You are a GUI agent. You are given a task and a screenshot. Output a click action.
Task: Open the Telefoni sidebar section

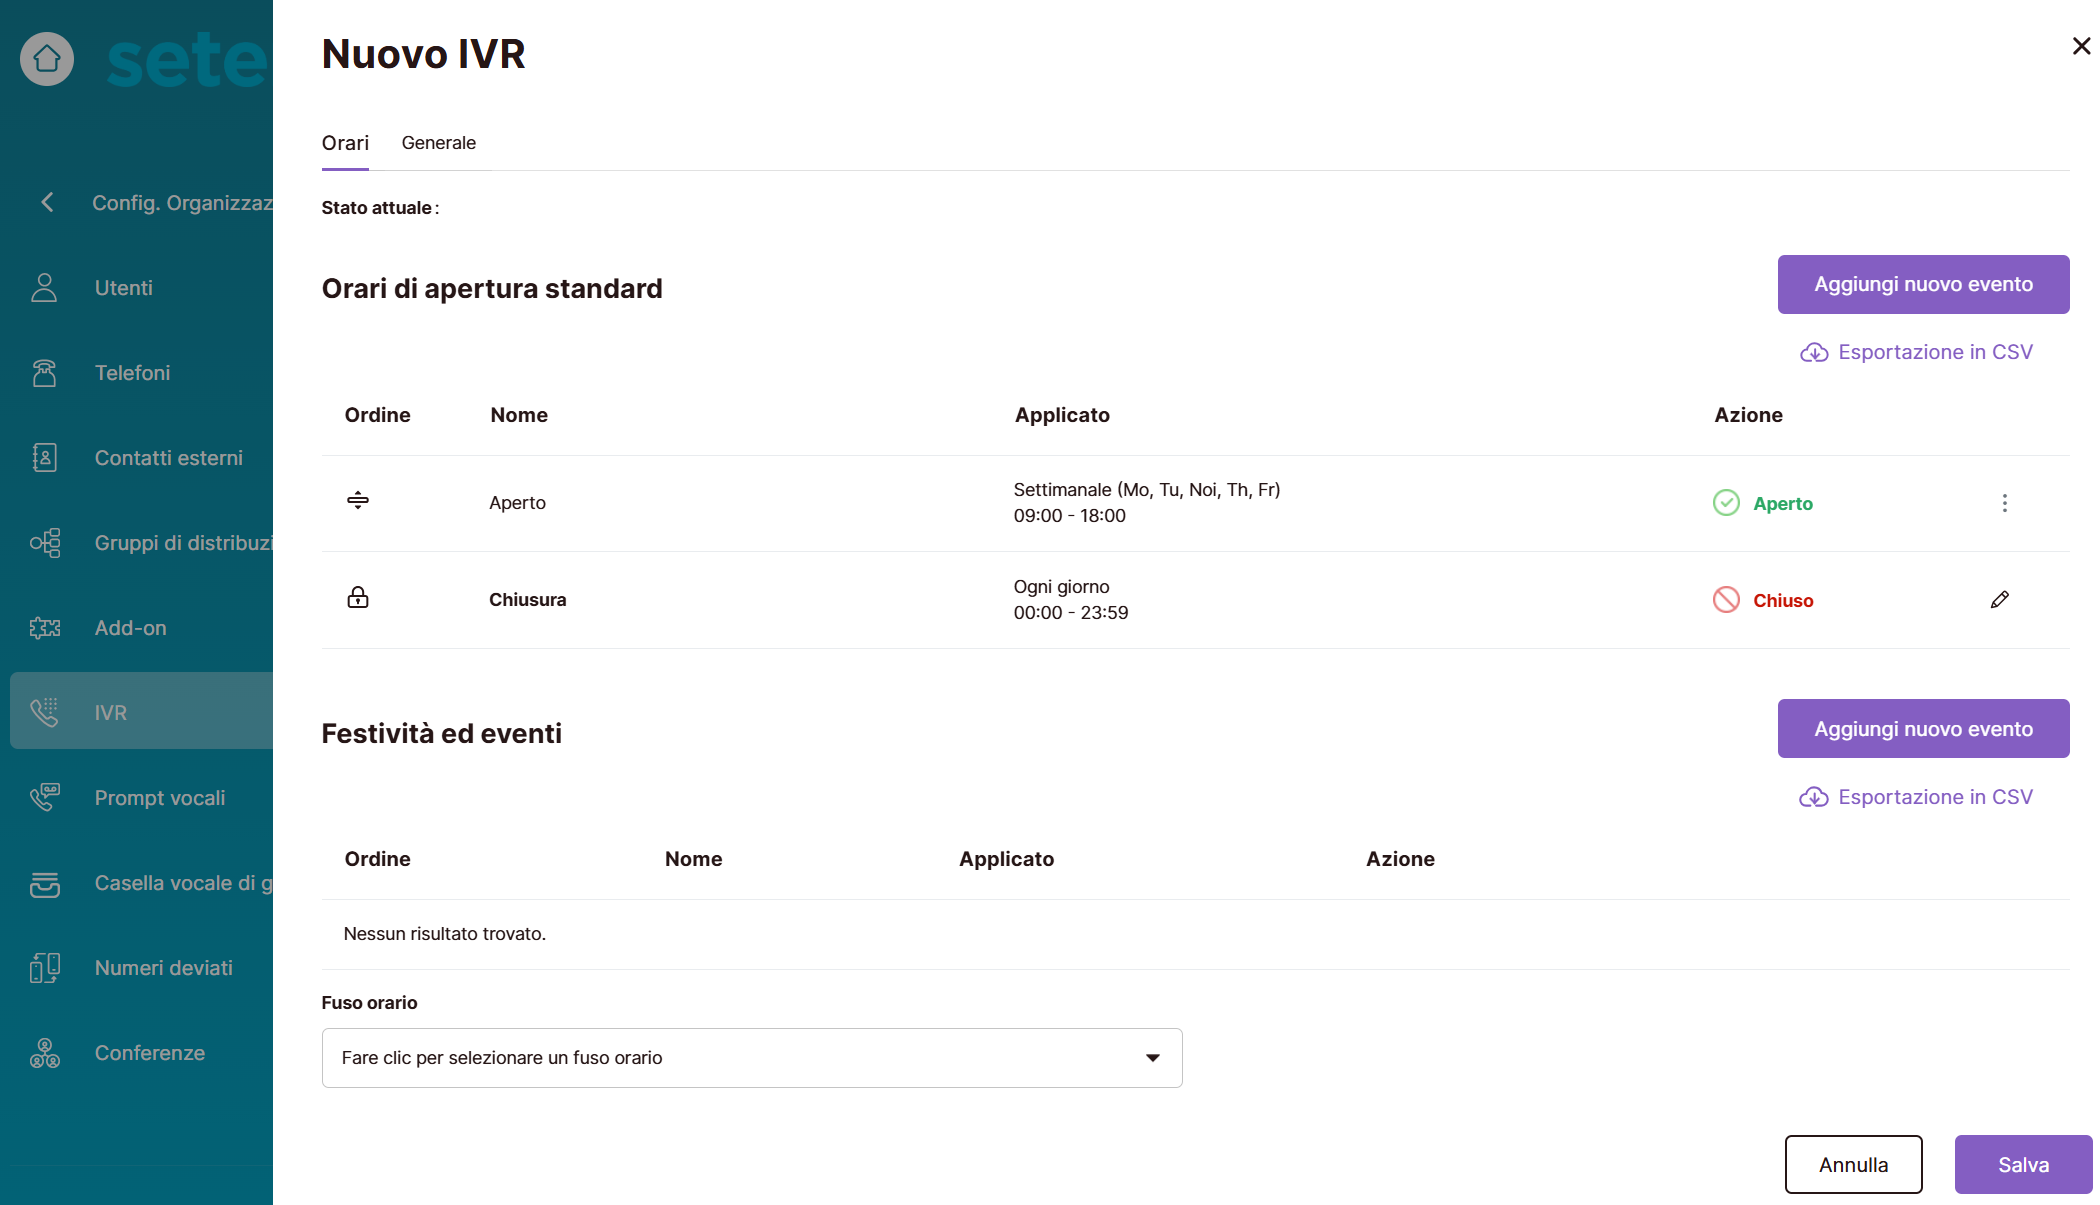[132, 373]
